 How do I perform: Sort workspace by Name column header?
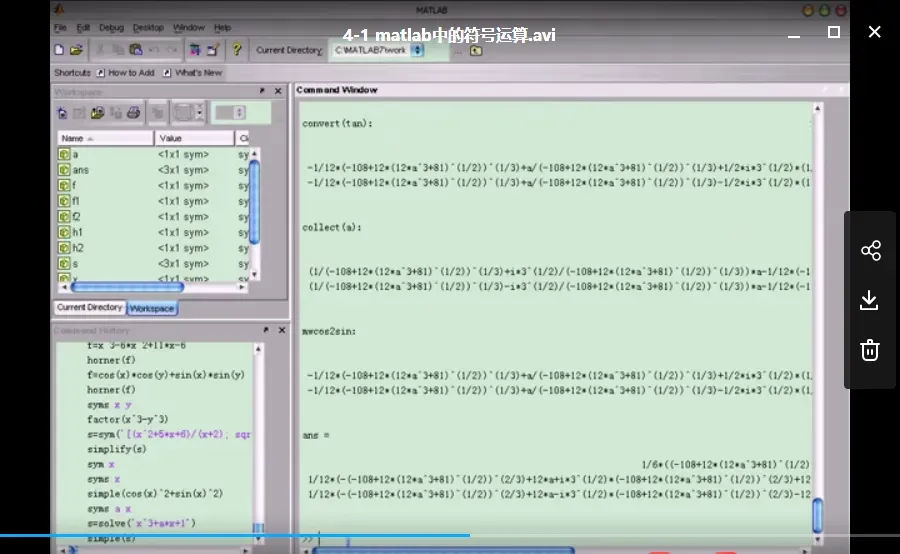tap(106, 138)
